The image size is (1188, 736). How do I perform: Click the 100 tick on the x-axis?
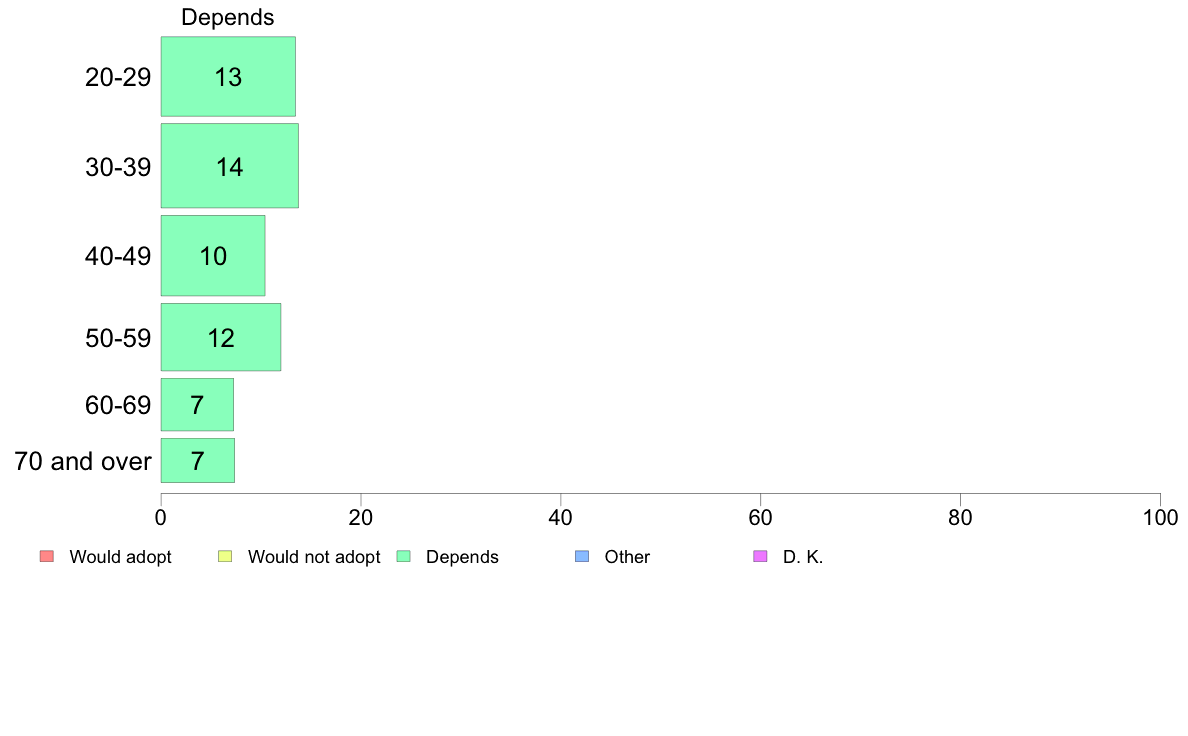point(1160,518)
